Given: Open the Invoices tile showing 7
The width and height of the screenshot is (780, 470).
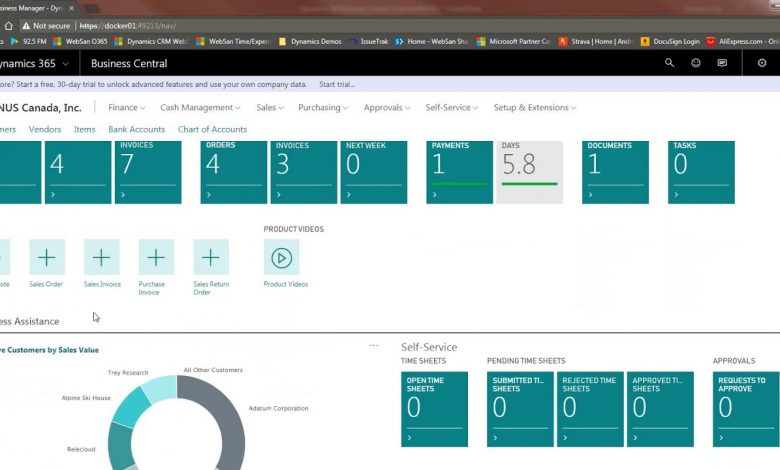Looking at the screenshot, I should pos(148,172).
